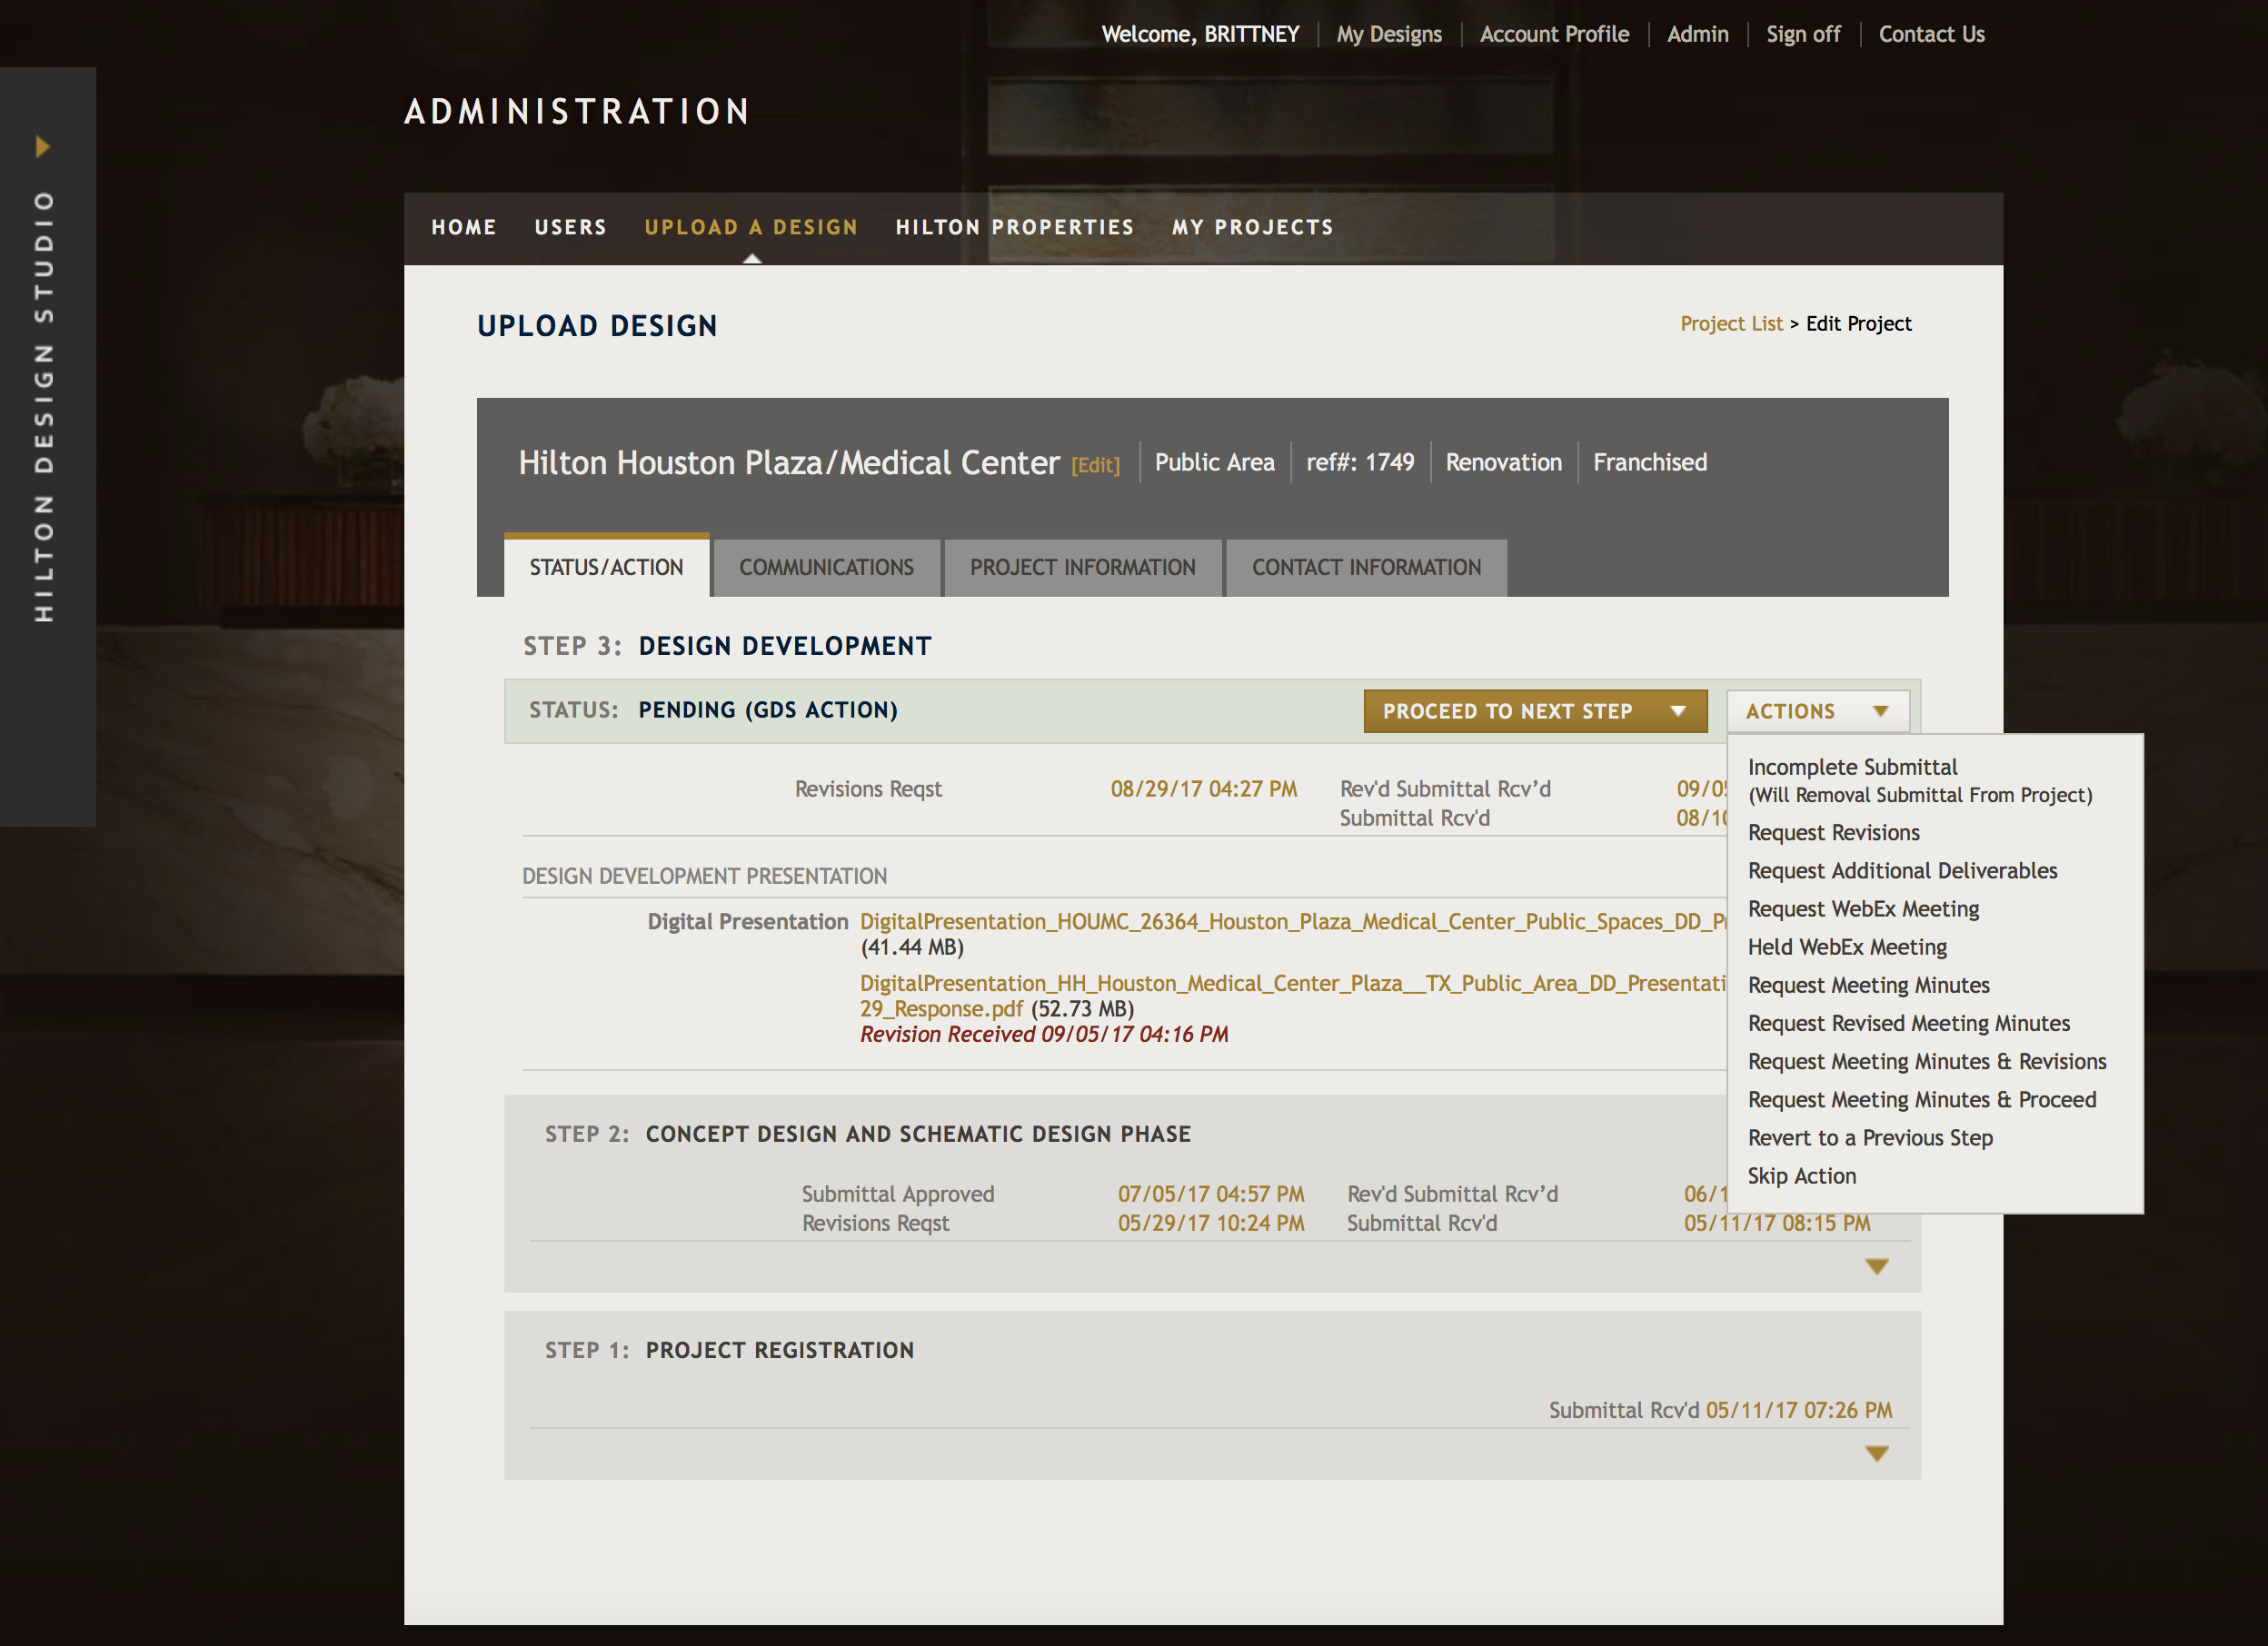Open My Projects navigation item
Viewport: 2268px width, 1646px height.
tap(1253, 227)
